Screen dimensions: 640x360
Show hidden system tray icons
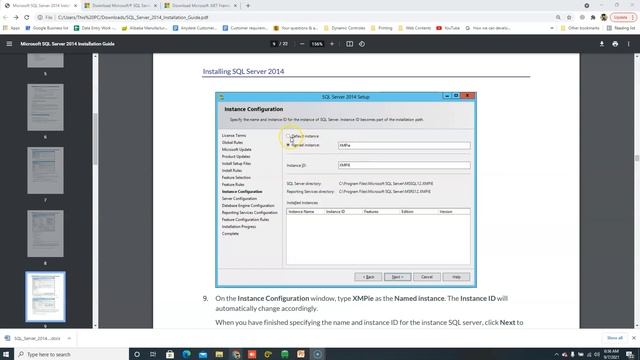[556, 354]
